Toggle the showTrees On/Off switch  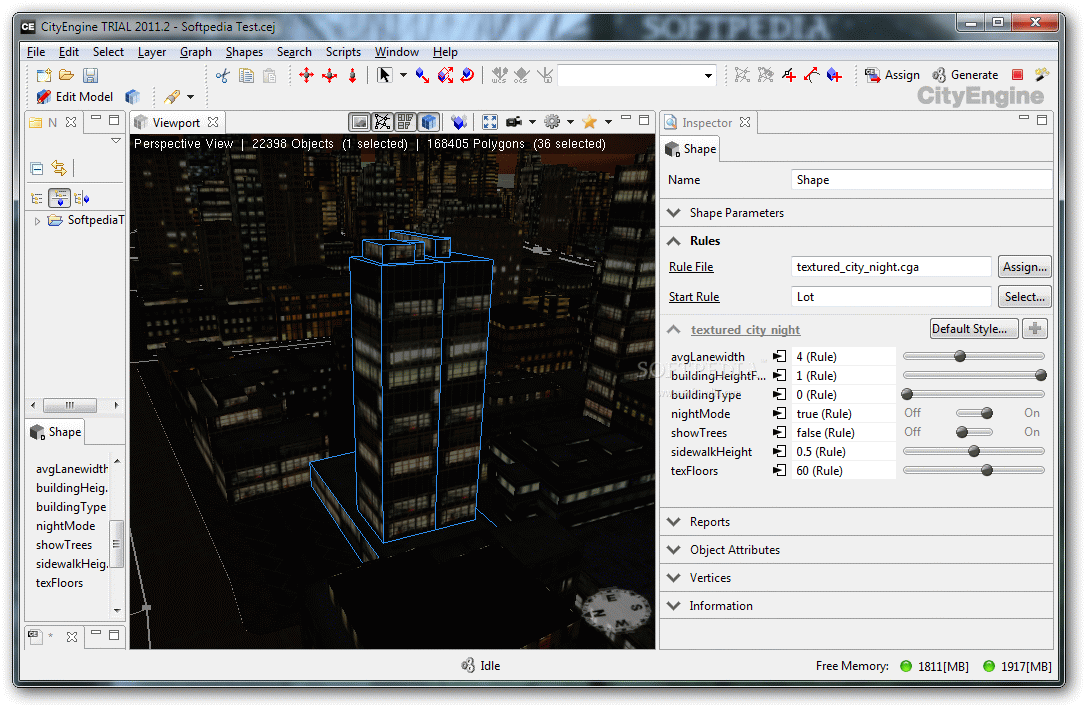pyautogui.click(x=974, y=432)
